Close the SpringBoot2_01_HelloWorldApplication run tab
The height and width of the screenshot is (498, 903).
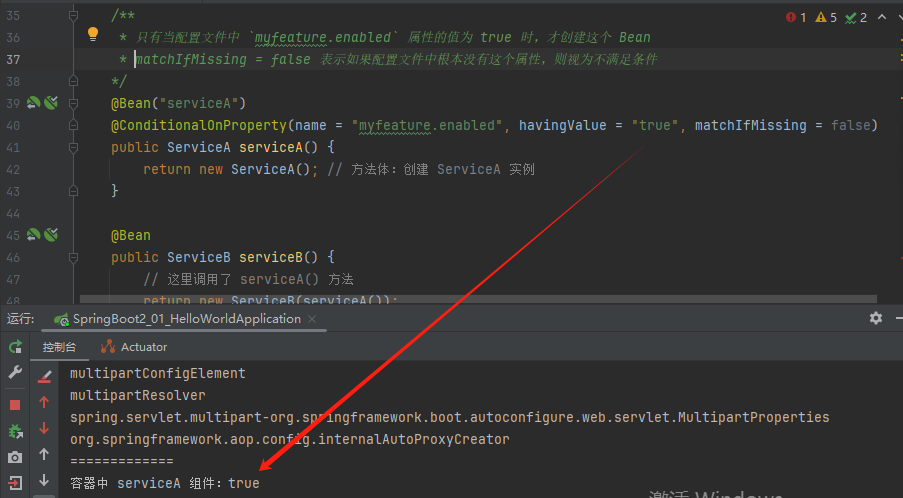(x=312, y=318)
